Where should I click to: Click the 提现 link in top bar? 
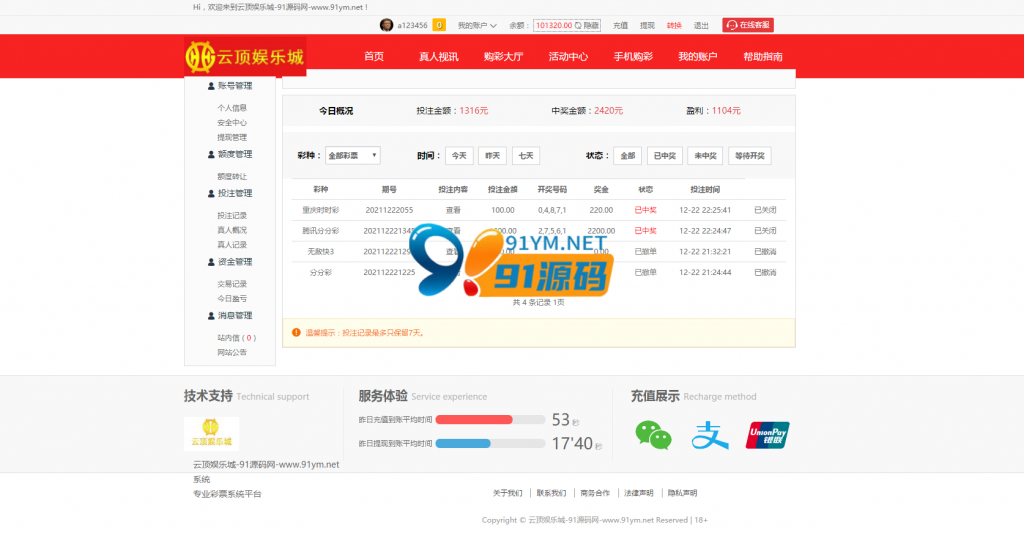click(647, 25)
